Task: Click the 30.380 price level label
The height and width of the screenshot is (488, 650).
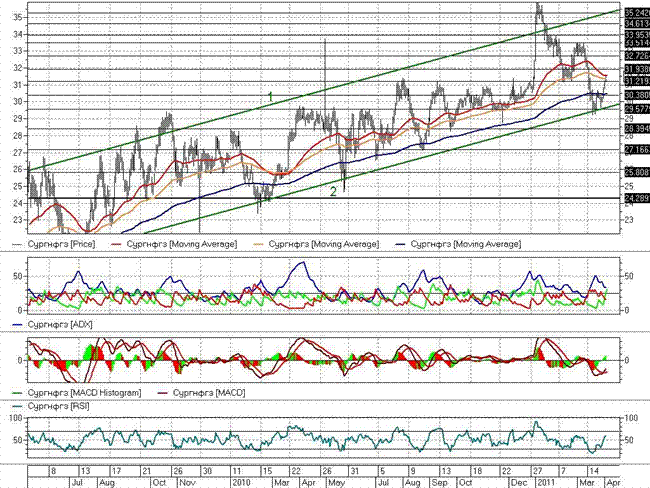Action: (636, 95)
